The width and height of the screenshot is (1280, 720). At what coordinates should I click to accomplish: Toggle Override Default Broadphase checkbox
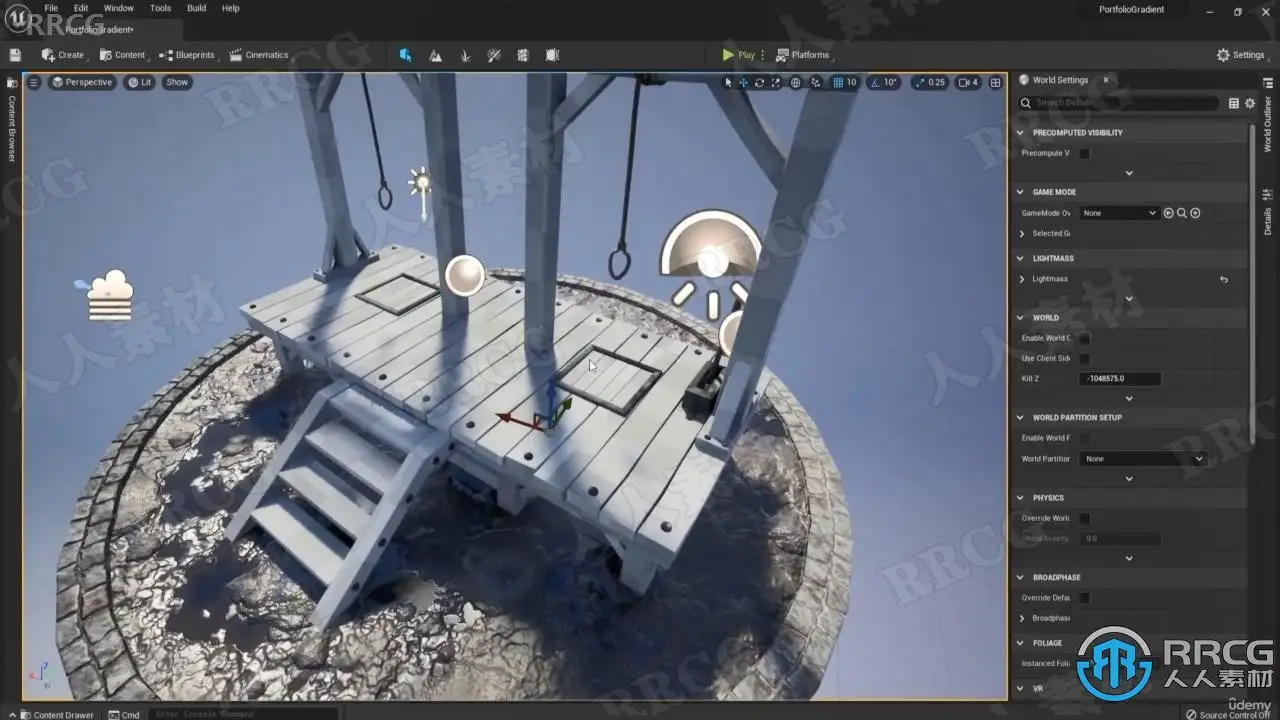click(x=1085, y=598)
